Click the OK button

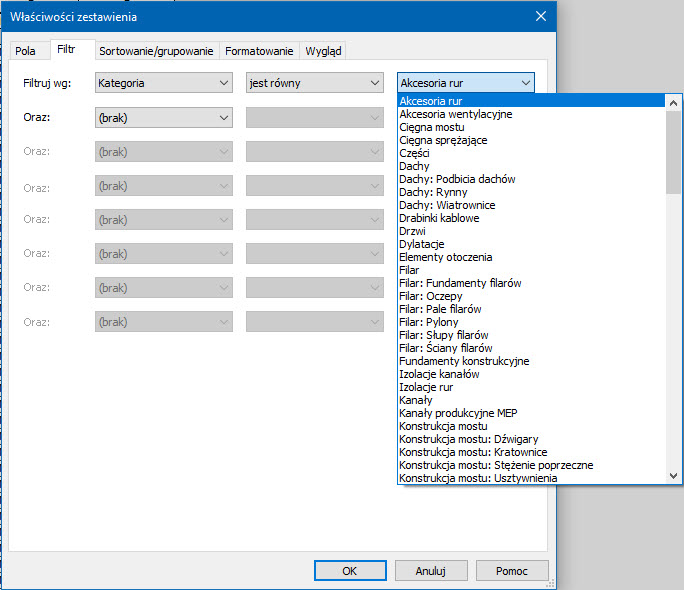click(349, 571)
